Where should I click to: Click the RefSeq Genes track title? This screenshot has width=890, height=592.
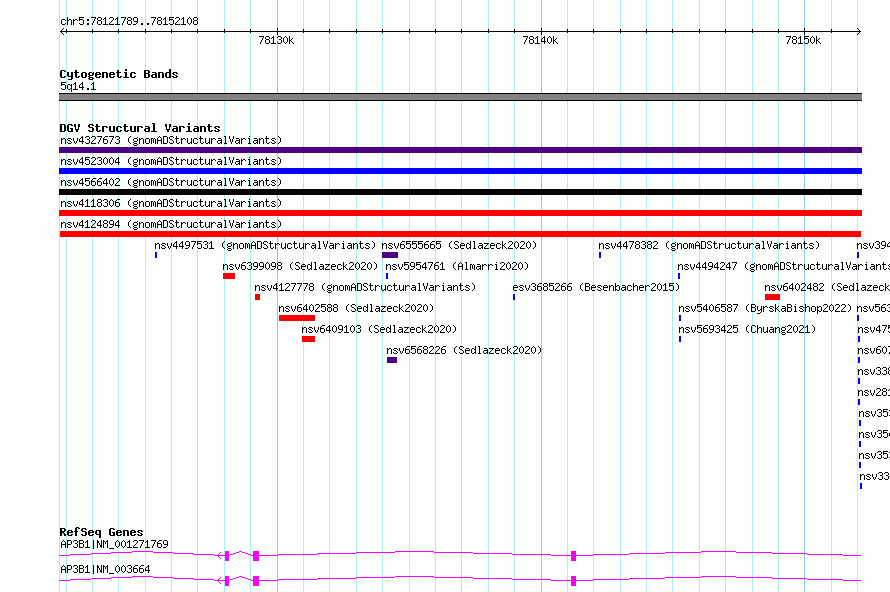click(101, 532)
